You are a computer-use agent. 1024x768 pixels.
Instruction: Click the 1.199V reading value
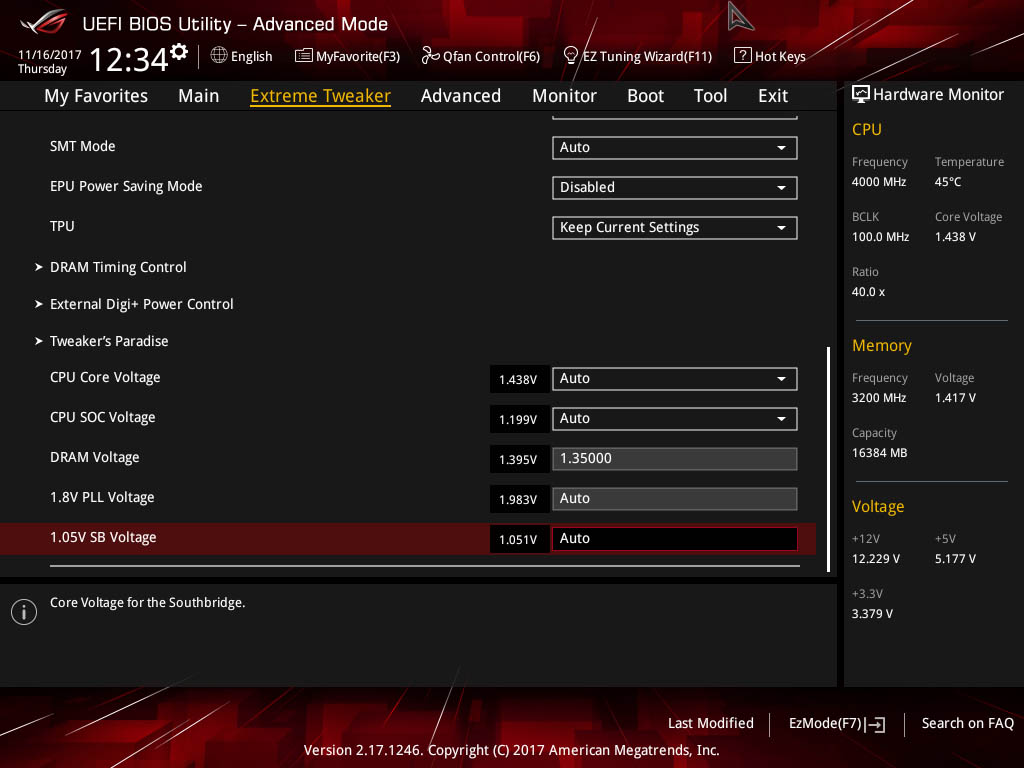click(x=519, y=419)
